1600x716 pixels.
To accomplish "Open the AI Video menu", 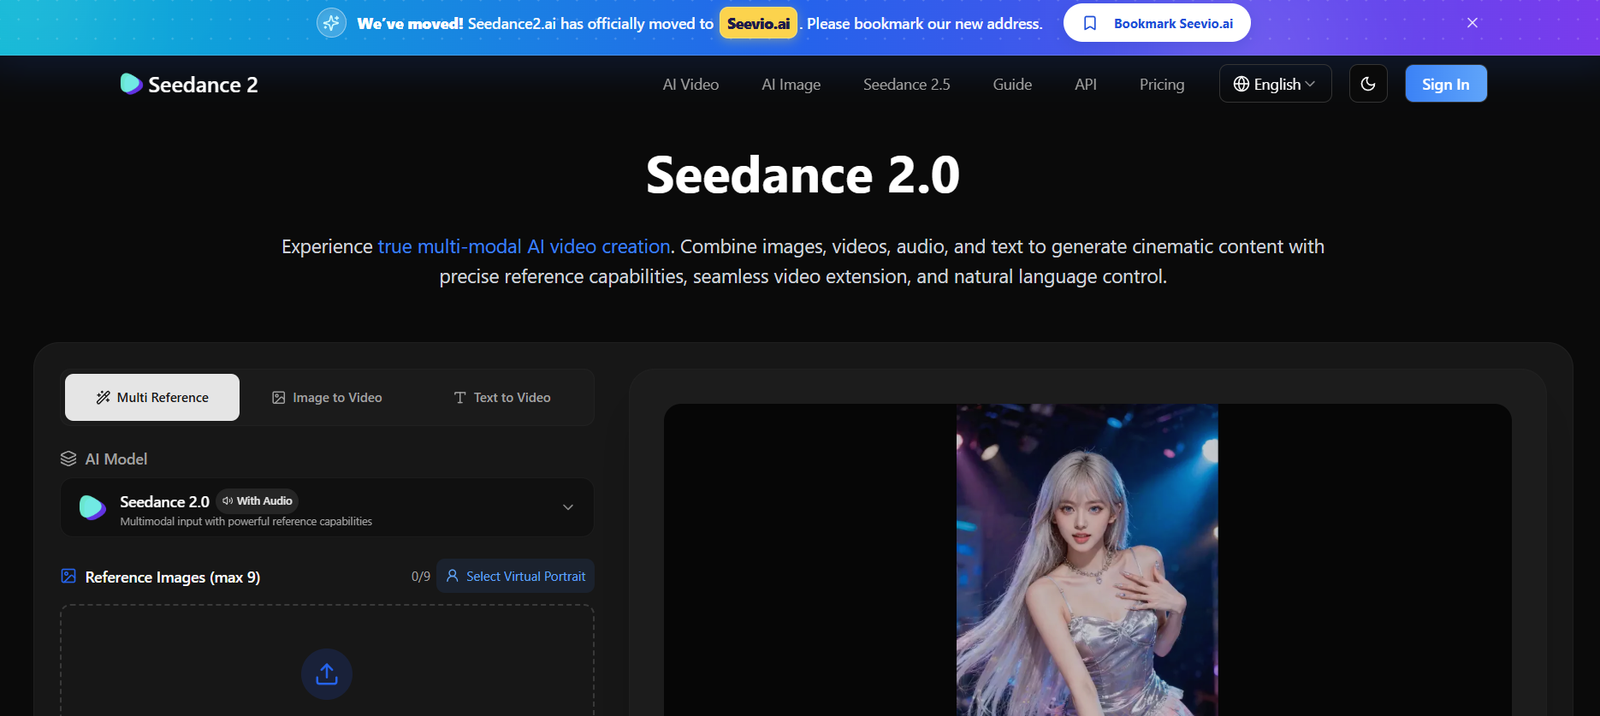I will pos(691,84).
